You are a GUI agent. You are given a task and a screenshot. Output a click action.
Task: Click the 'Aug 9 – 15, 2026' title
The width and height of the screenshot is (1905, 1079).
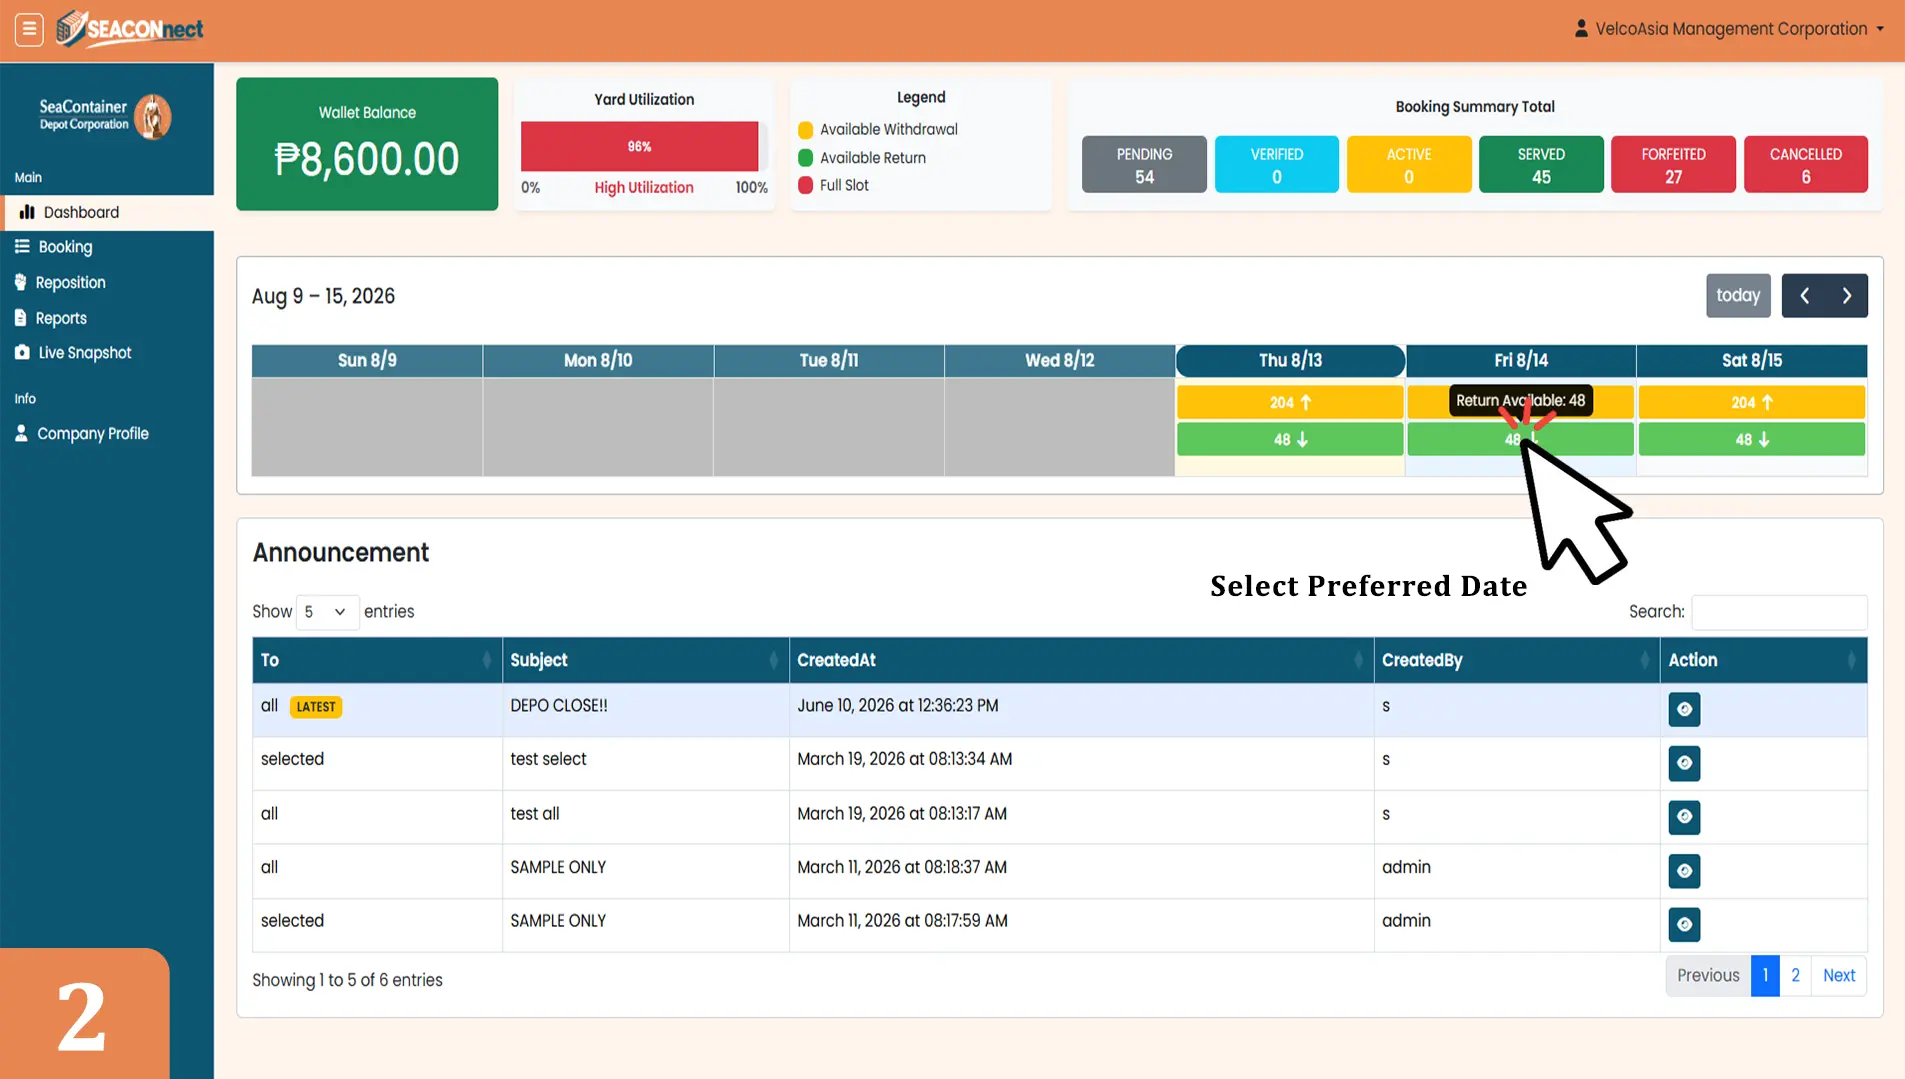pyautogui.click(x=323, y=296)
